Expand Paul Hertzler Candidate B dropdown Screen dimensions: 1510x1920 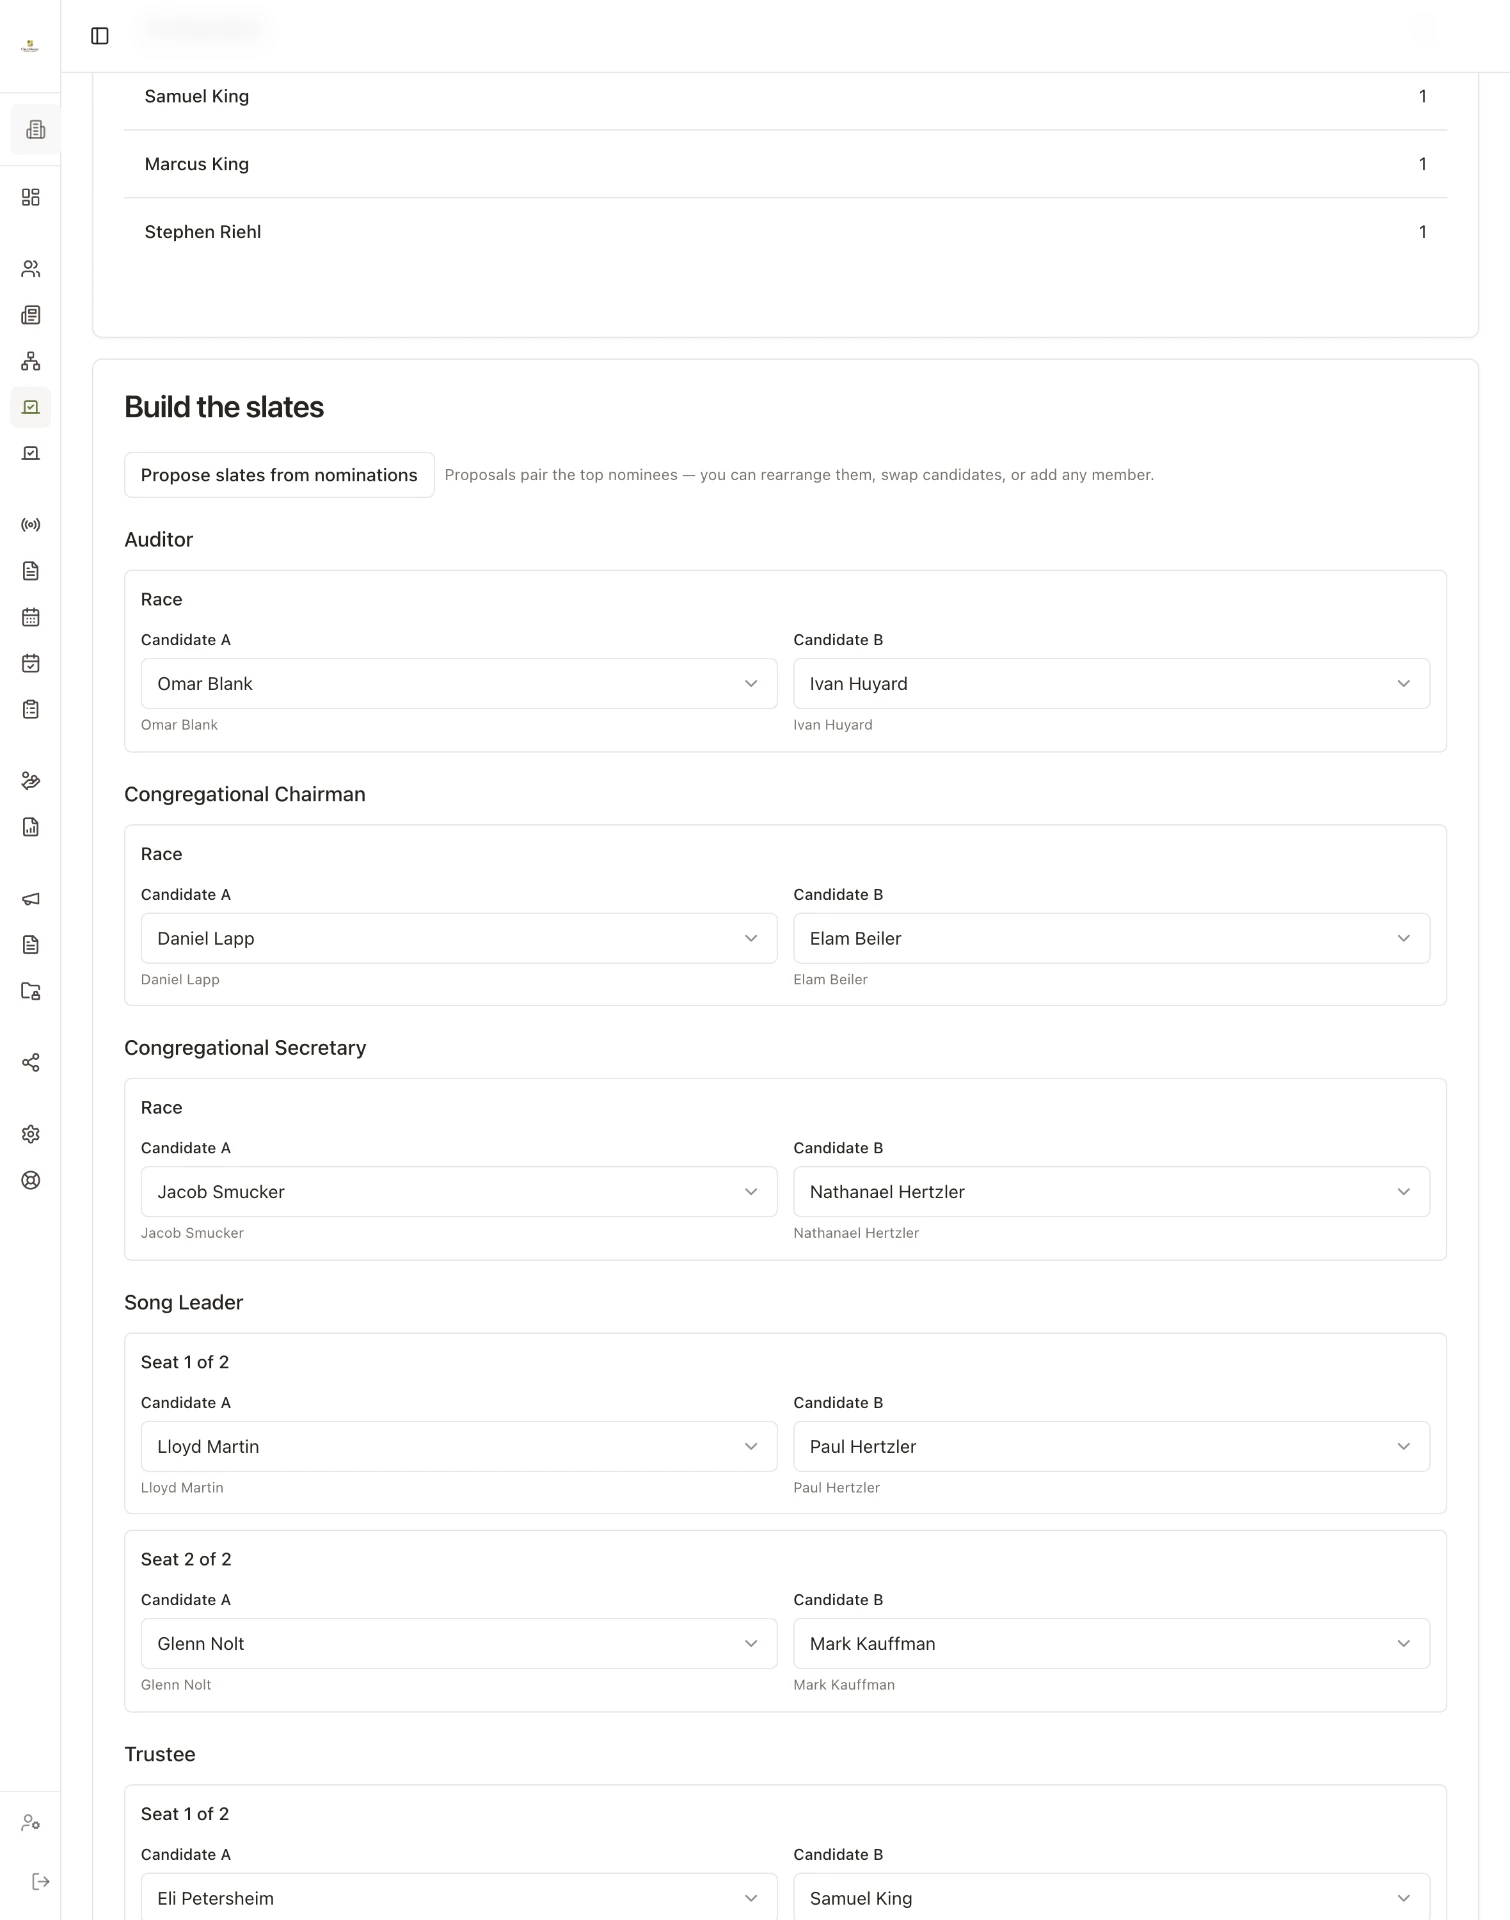[1111, 1446]
